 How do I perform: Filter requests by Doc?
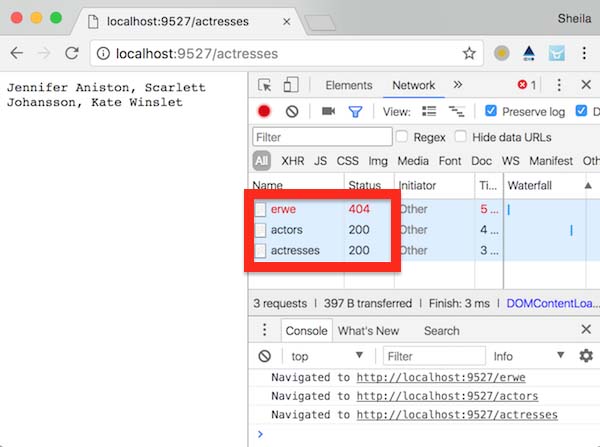click(481, 161)
